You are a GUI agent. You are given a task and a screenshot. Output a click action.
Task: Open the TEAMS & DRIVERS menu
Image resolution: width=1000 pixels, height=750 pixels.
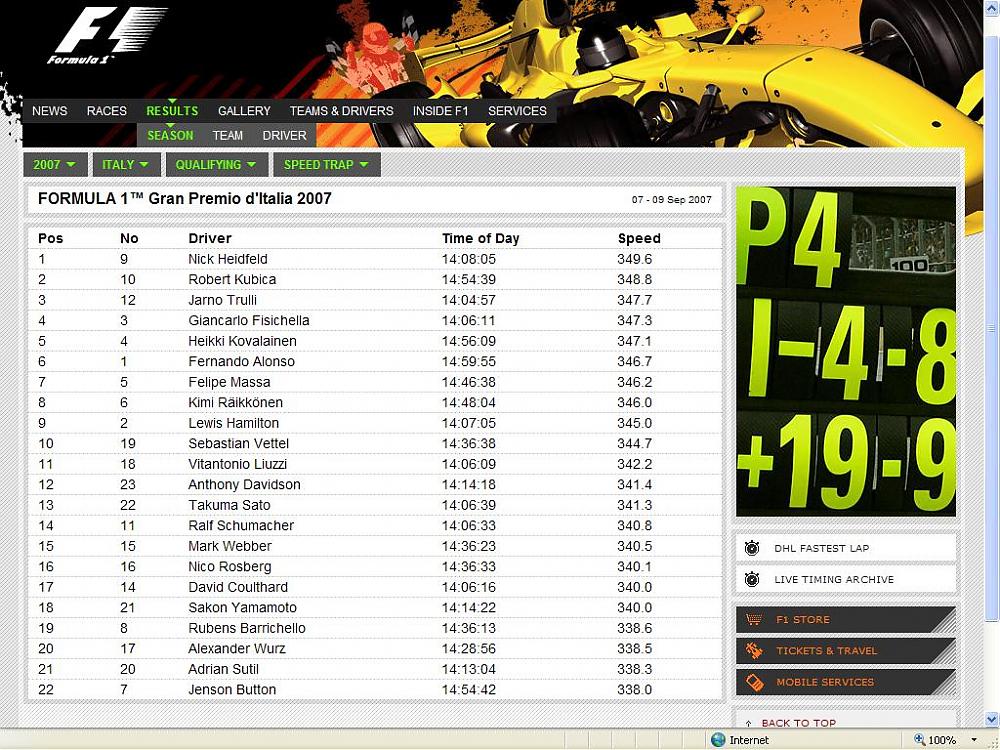tap(342, 111)
